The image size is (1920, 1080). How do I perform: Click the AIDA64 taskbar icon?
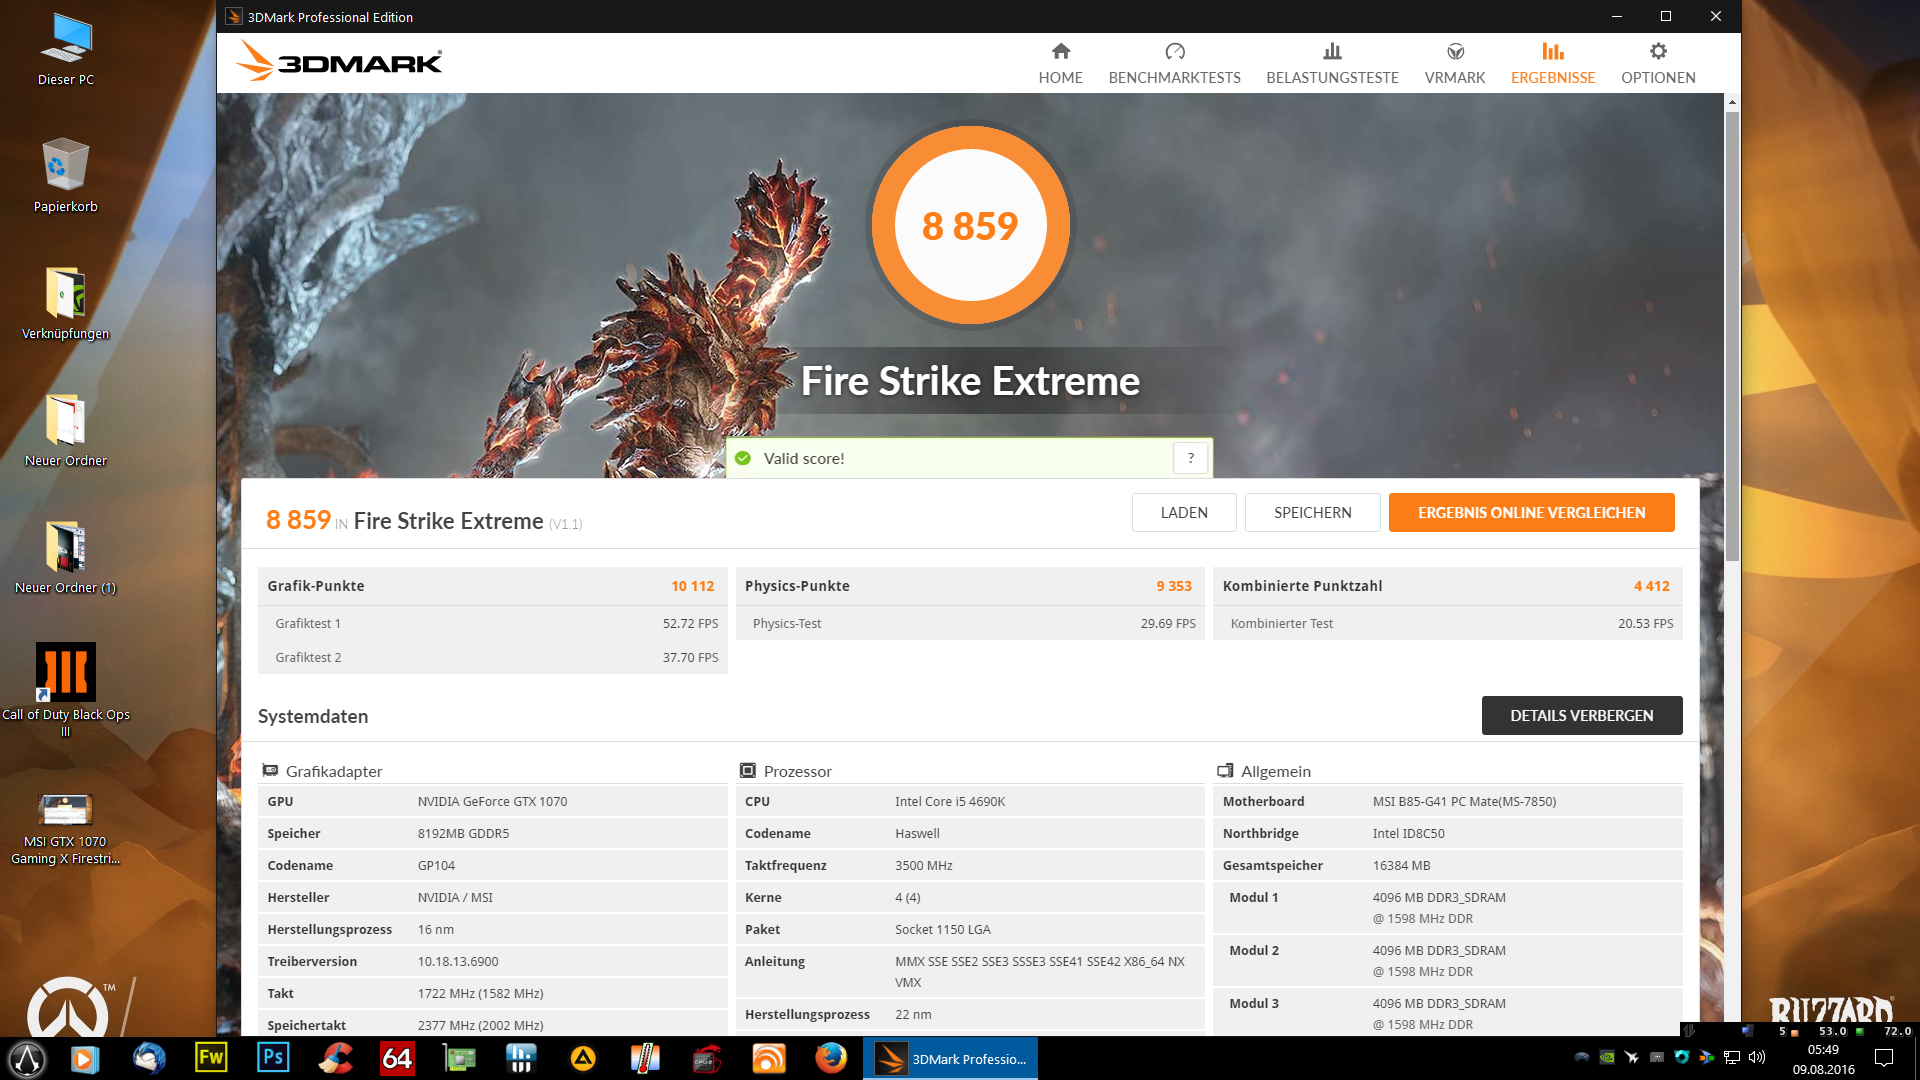coord(396,1058)
